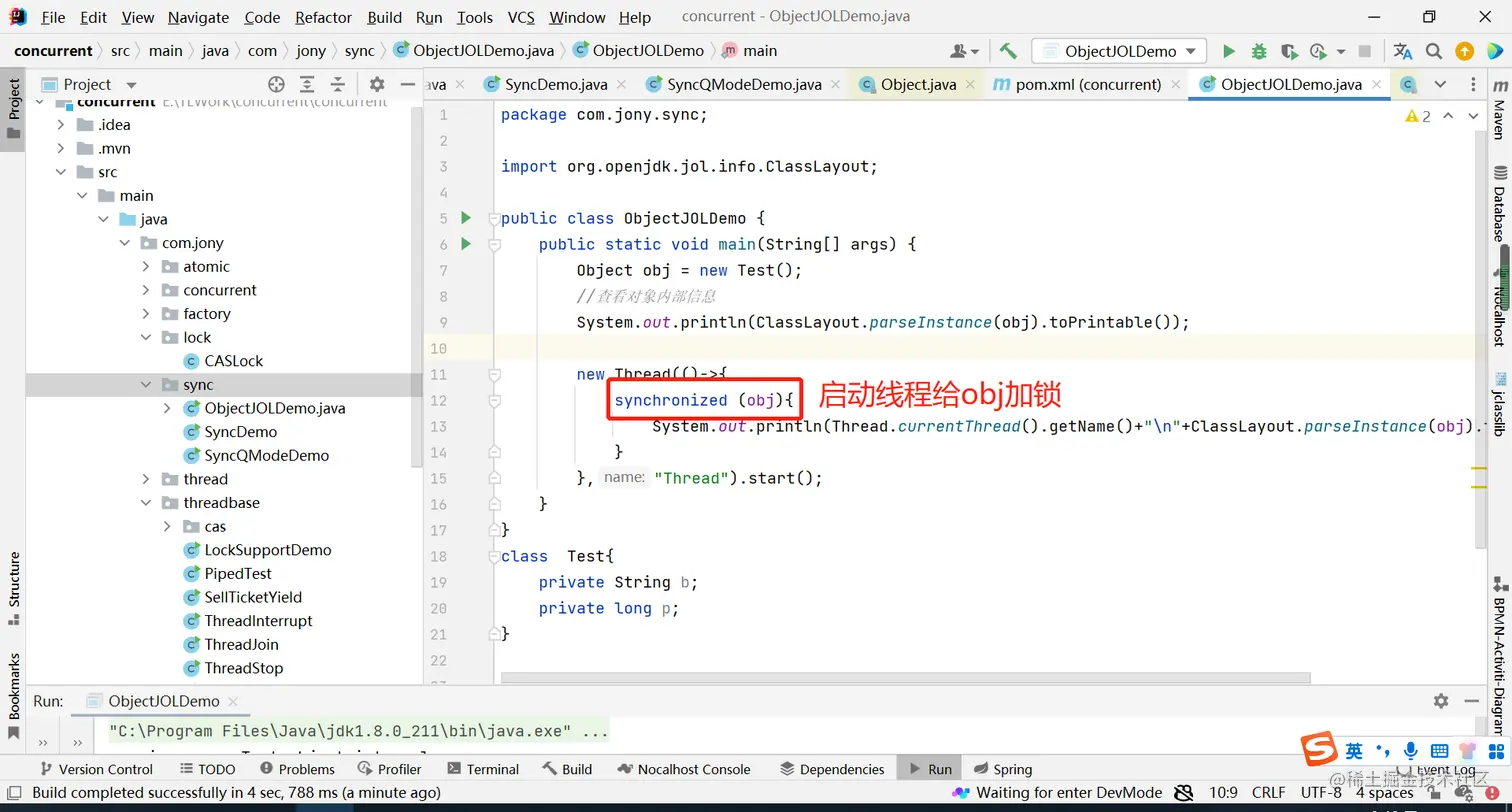Collapse the src folder
Screen dimensions: 1512x812
[61, 172]
